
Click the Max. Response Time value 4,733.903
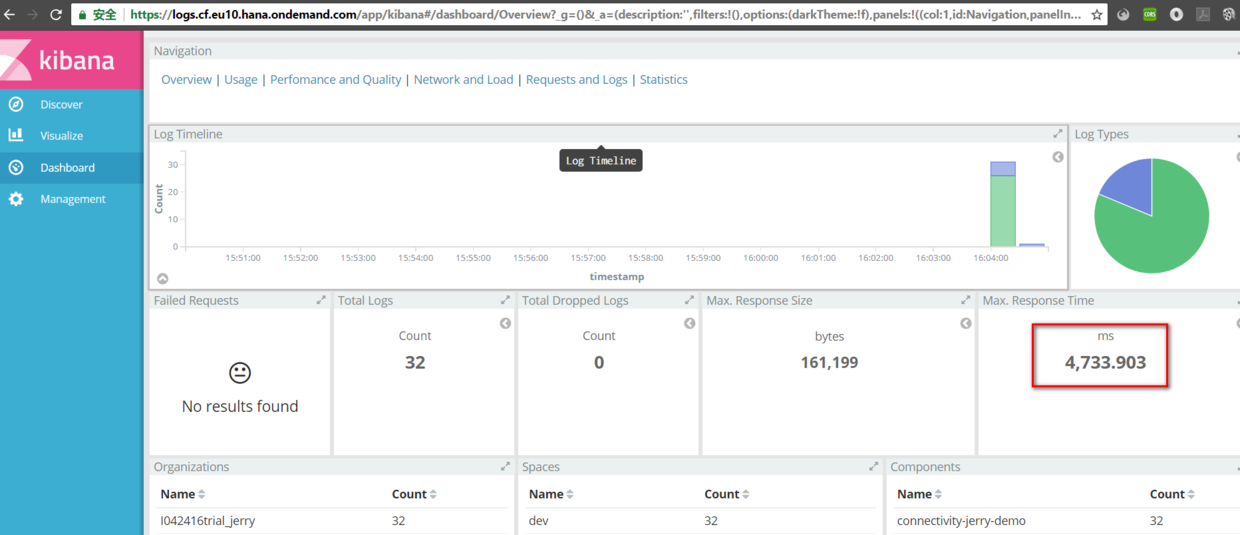point(1105,362)
